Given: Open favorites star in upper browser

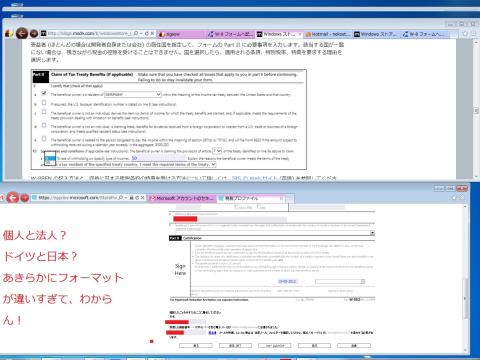Looking at the screenshot, I should click(x=465, y=33).
